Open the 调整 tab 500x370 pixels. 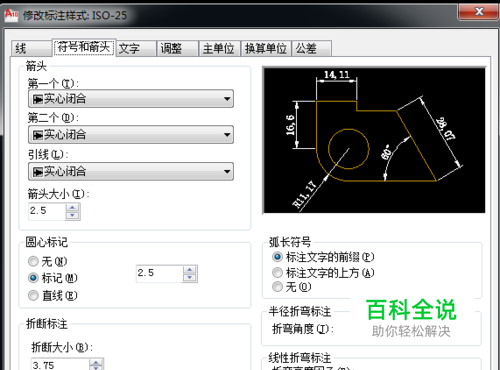point(177,49)
